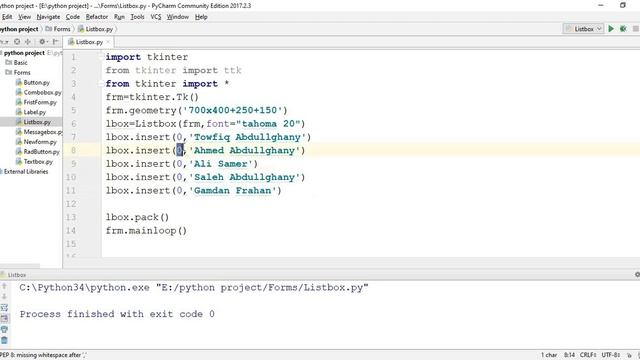
Task: Click cursor position 8:14 in status bar
Action: (x=569, y=355)
